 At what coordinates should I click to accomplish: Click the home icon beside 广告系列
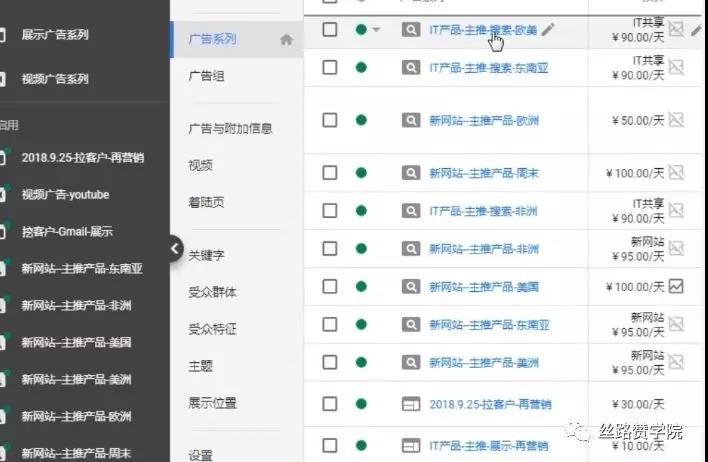pos(286,40)
